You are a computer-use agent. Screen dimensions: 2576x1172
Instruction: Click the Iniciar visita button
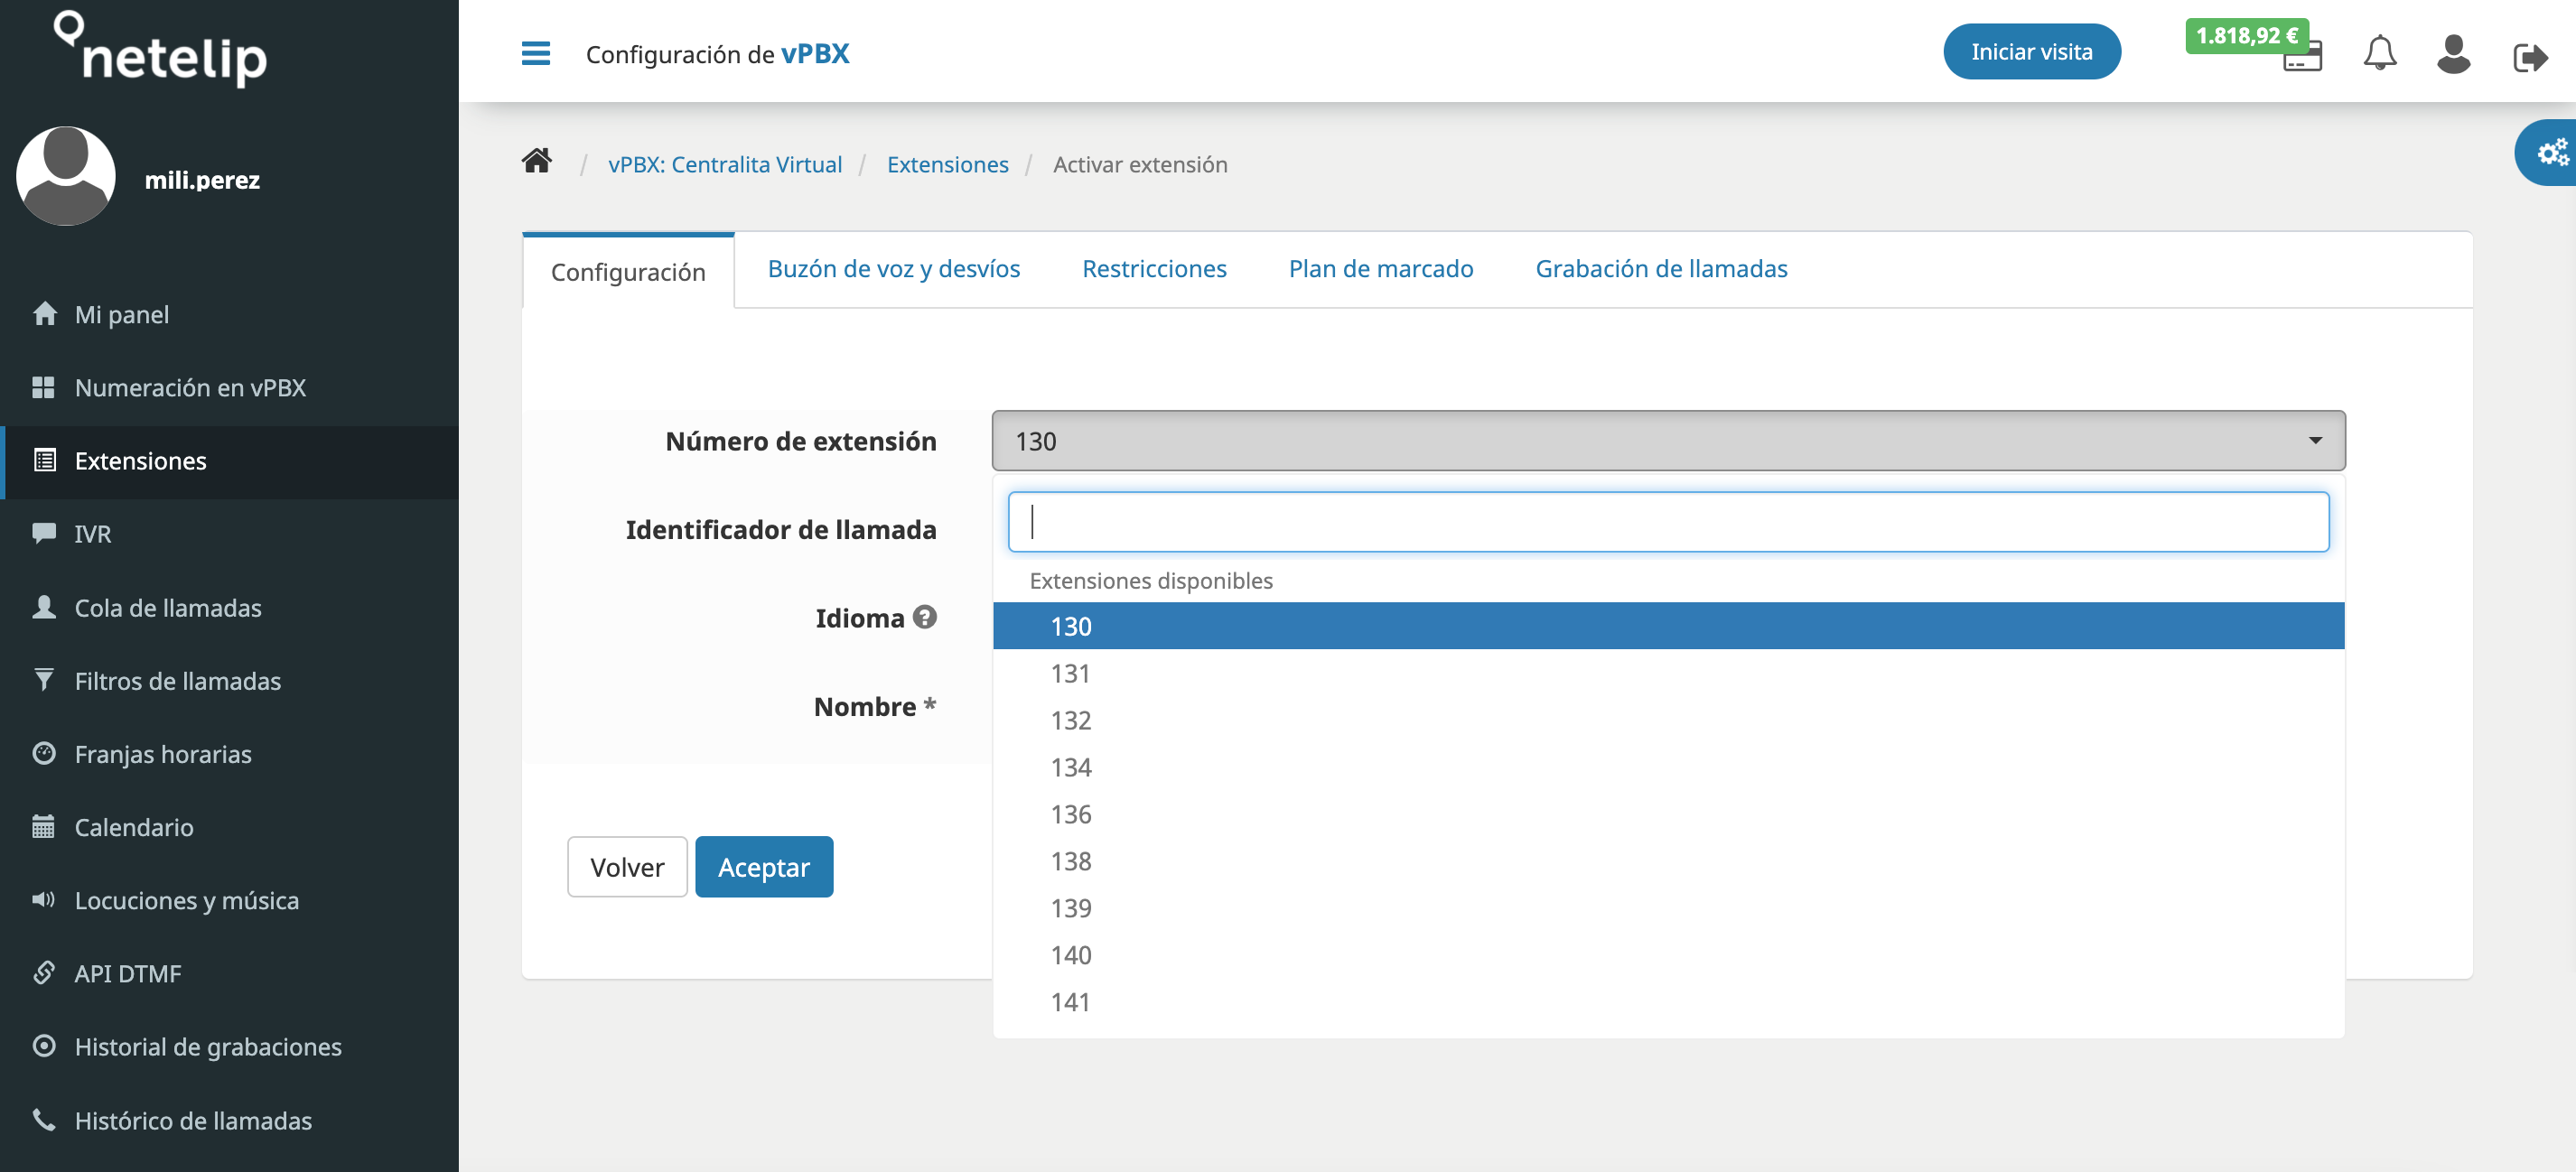tap(2031, 51)
